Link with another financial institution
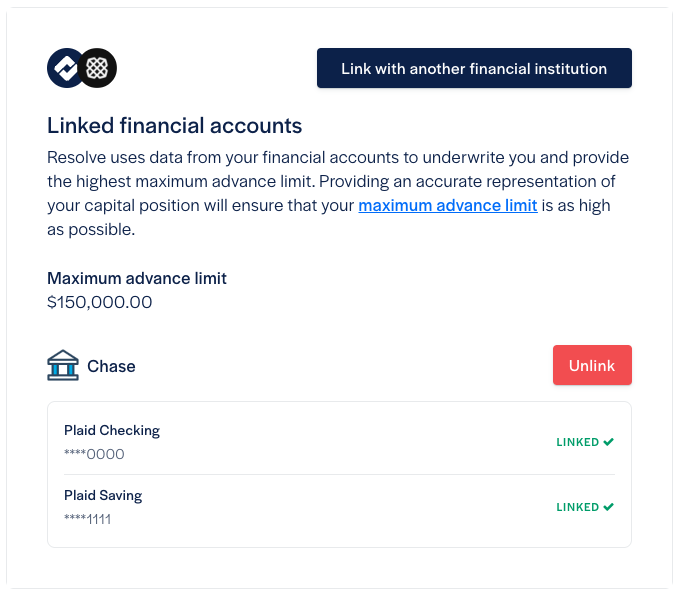Image resolution: width=681 pixels, height=599 pixels. pyautogui.click(x=474, y=68)
